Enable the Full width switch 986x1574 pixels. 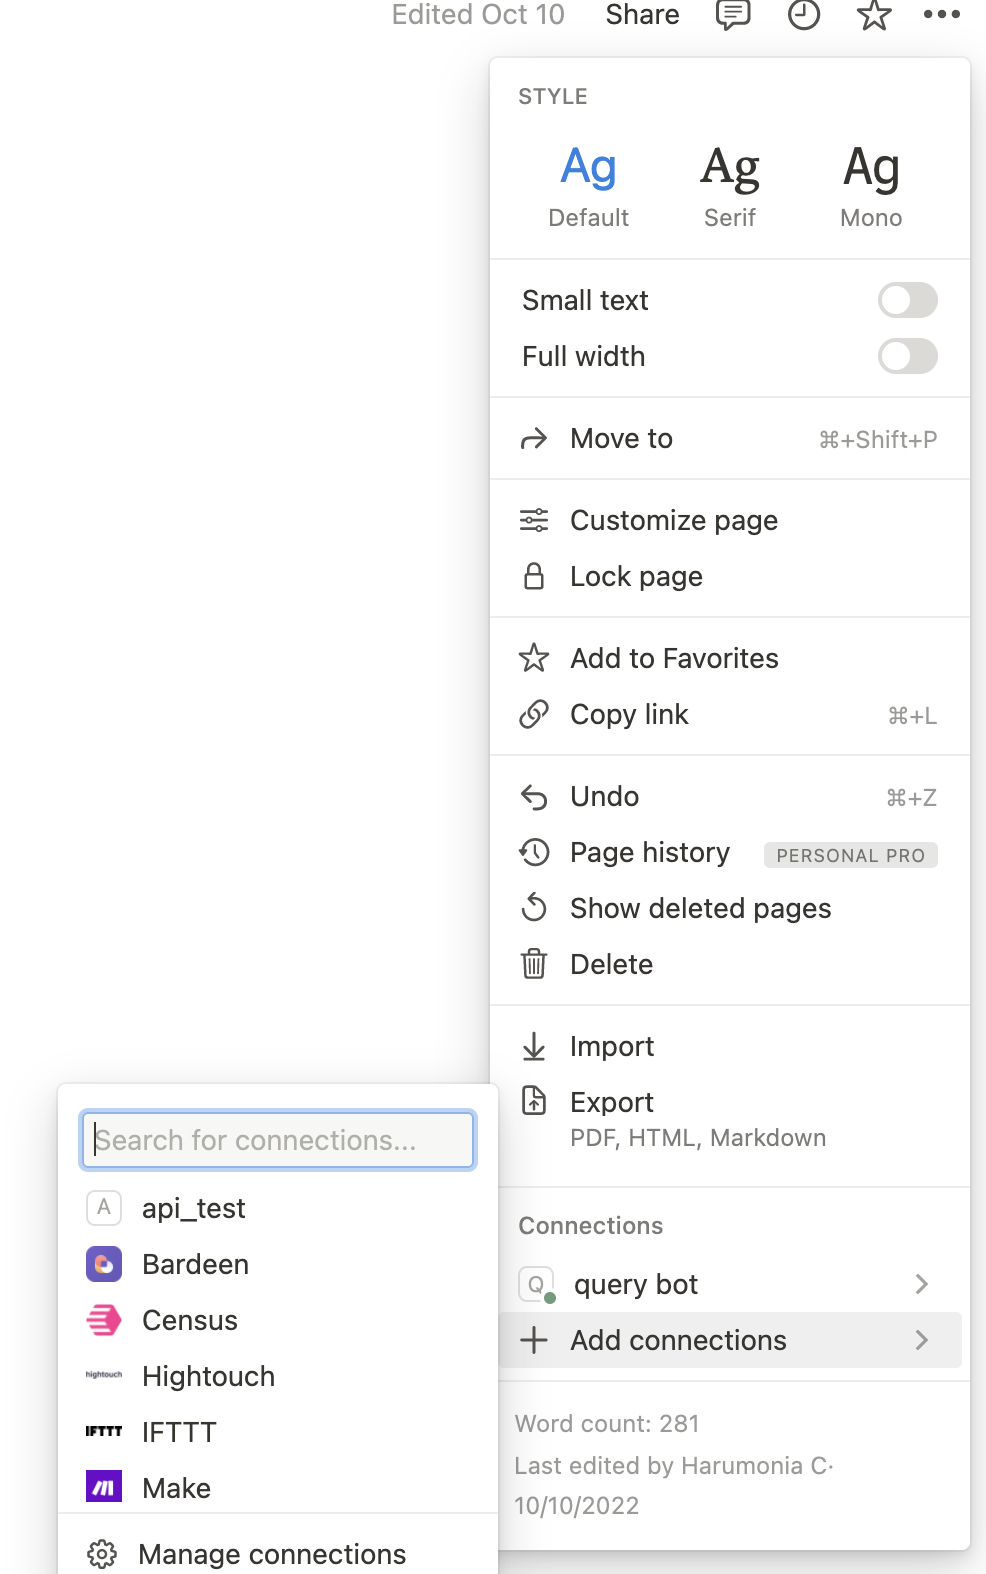click(907, 356)
